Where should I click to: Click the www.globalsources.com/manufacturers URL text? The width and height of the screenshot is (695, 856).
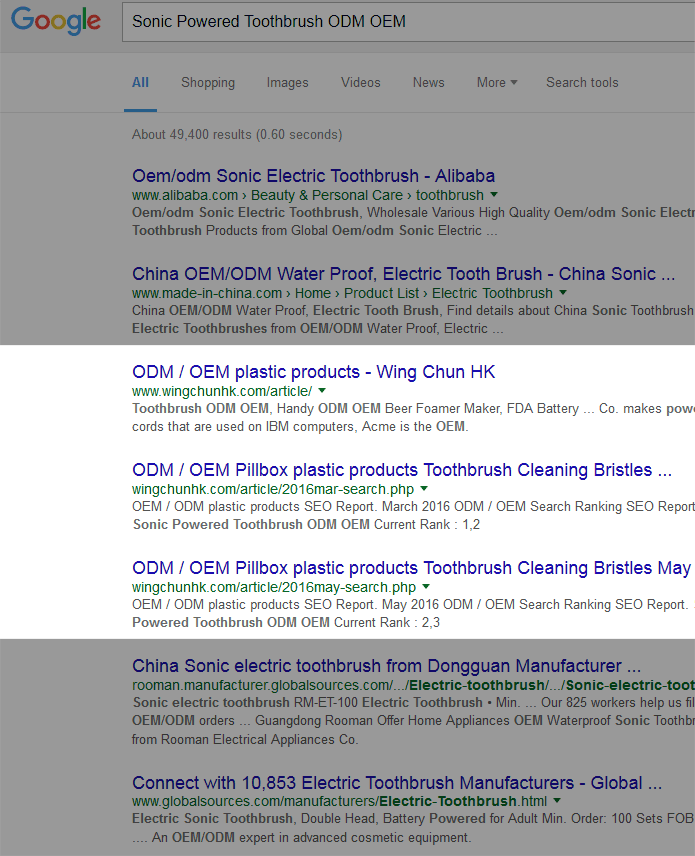pos(339,801)
